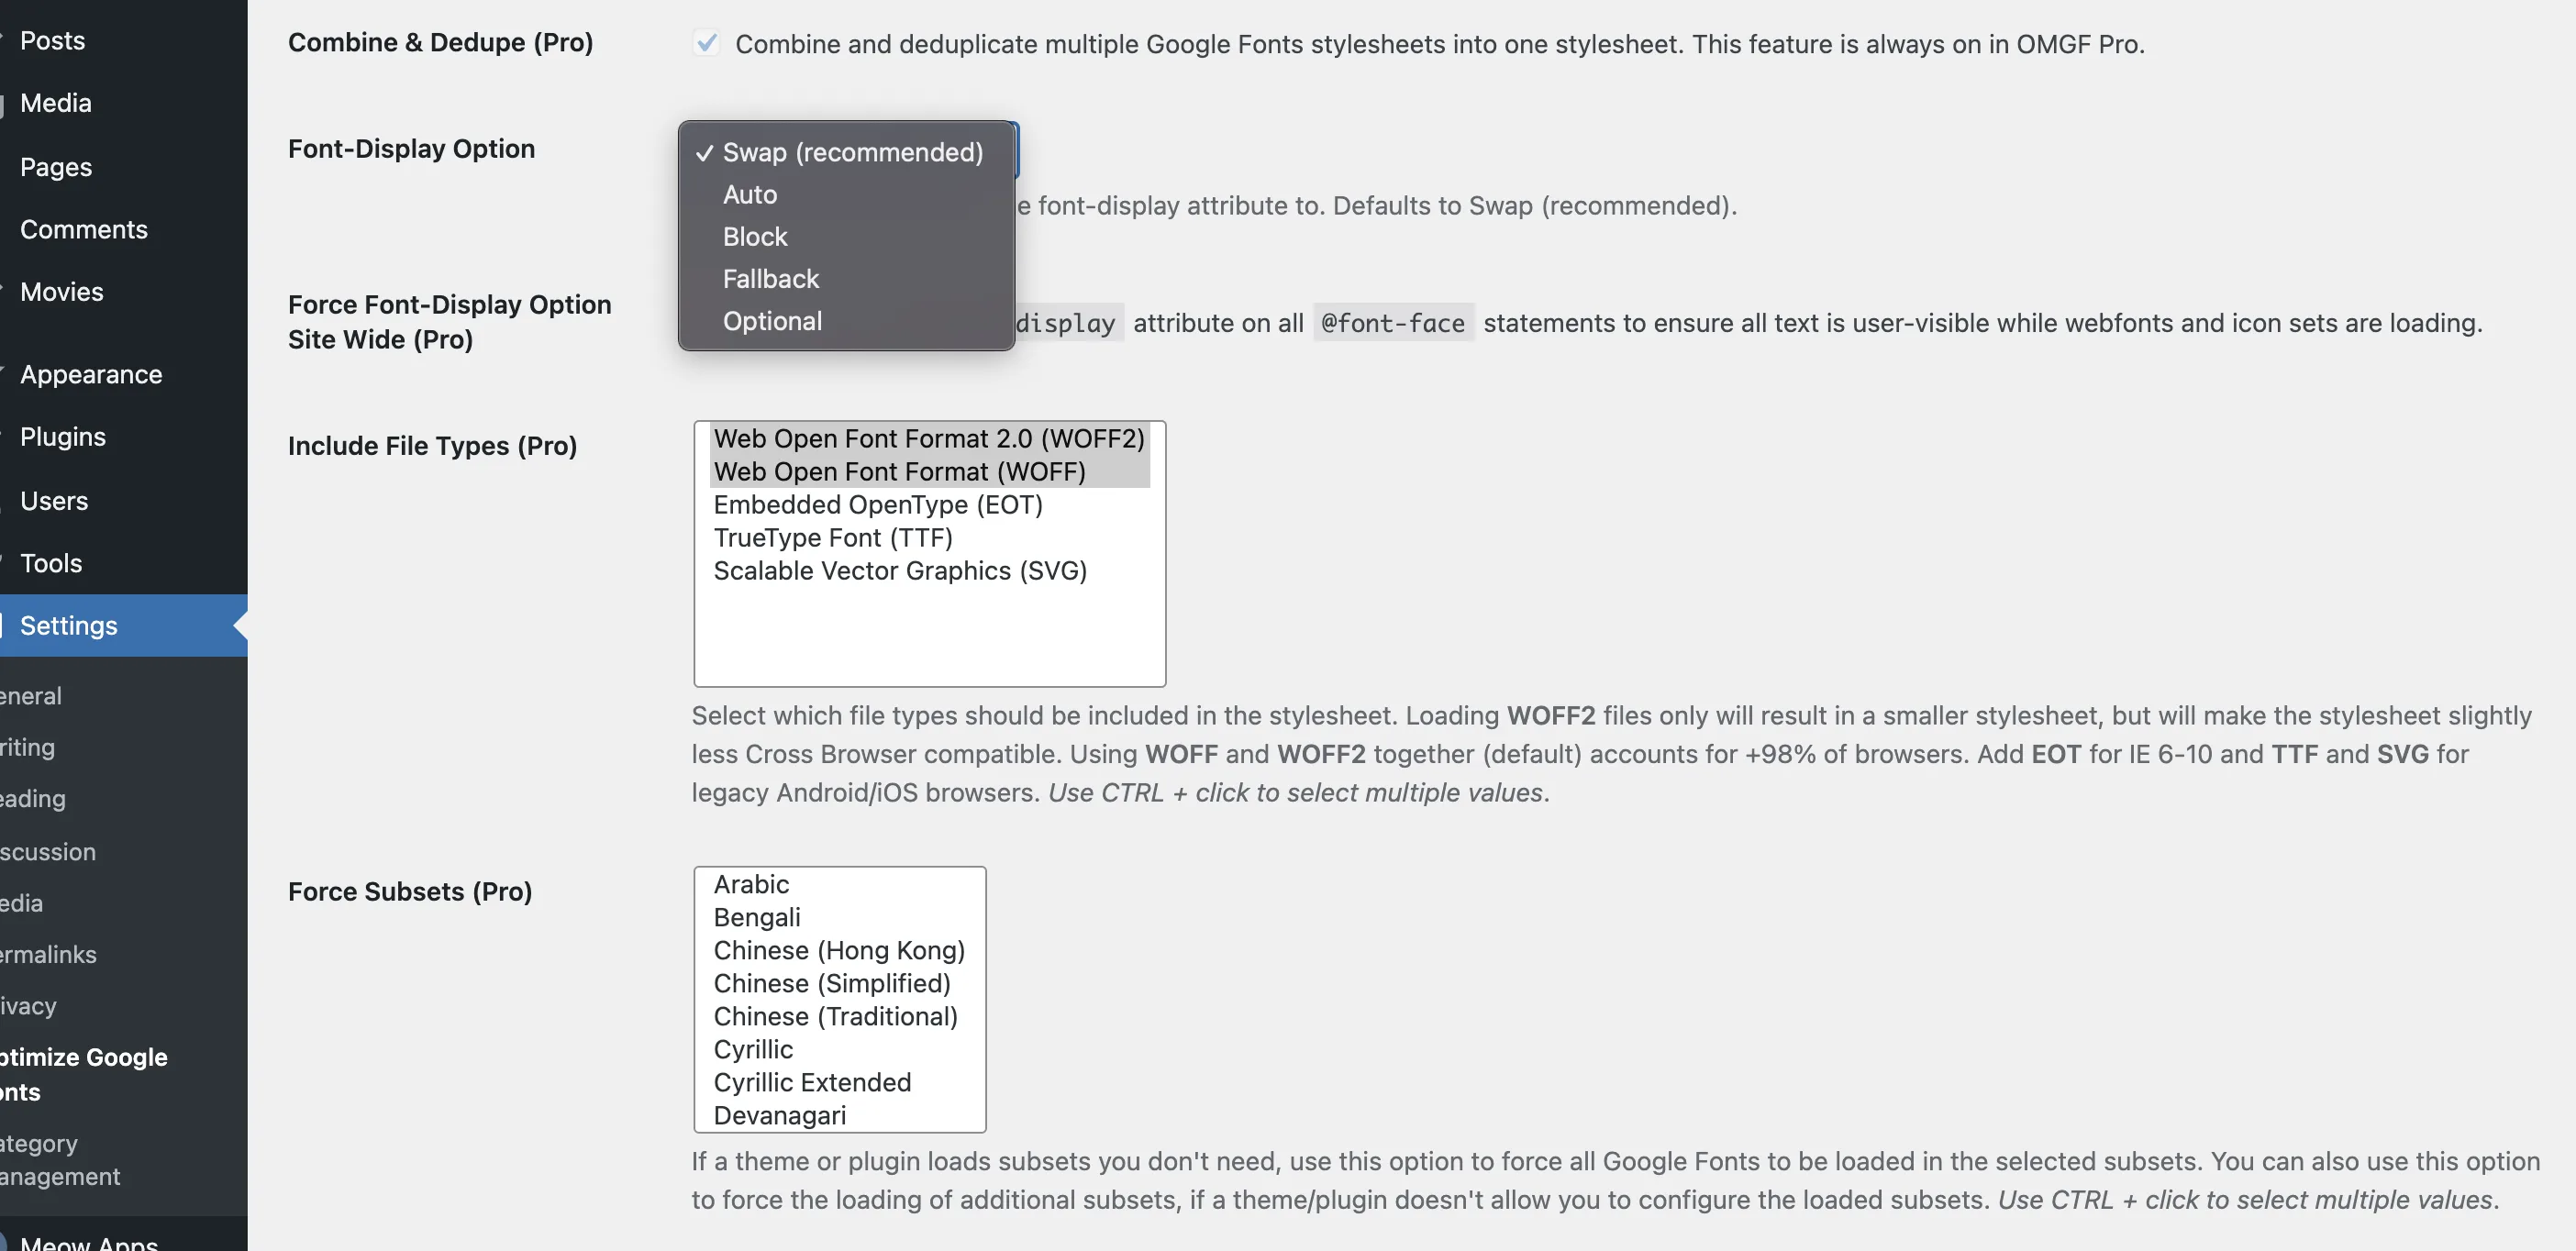Click Scalable Vector Graphics (SVG) option

(899, 570)
